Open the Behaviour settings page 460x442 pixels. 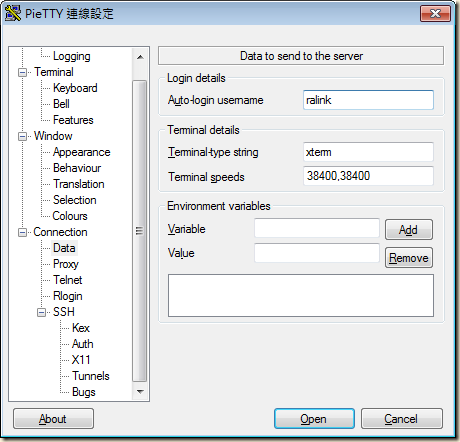(x=77, y=168)
